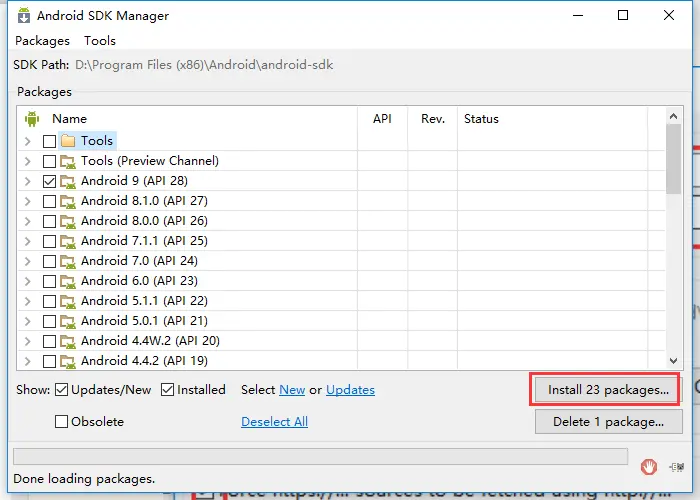Click the Android 7.1.1 (API 25) package icon
700x500 pixels.
point(68,242)
